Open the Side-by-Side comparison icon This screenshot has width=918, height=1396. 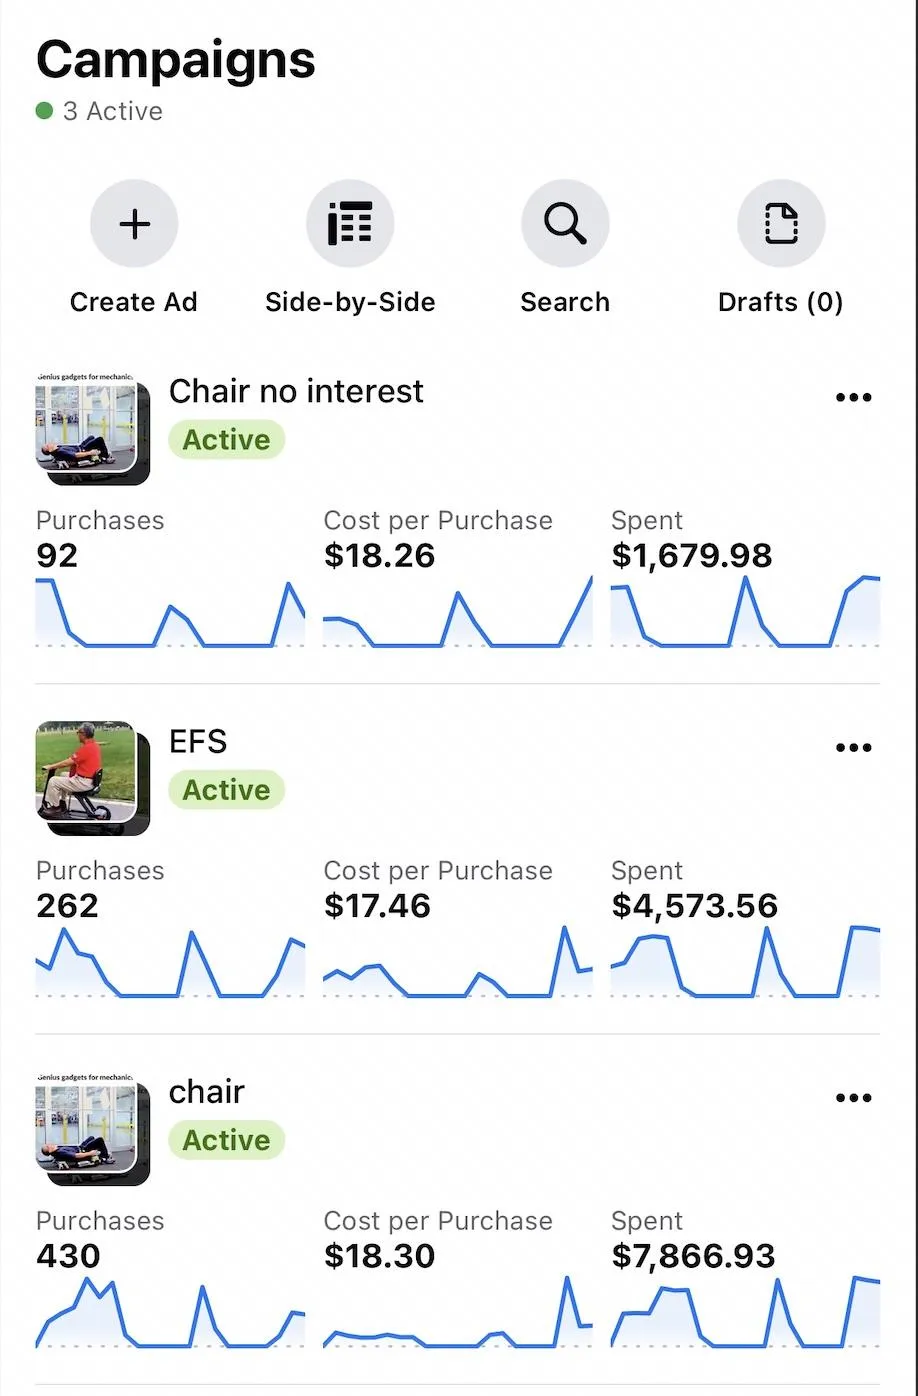350,224
